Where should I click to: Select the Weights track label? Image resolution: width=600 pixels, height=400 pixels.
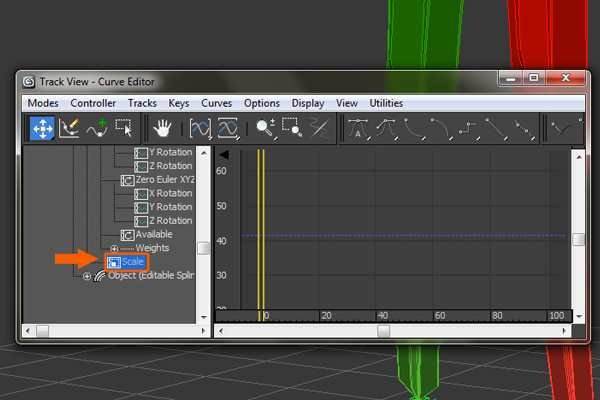click(x=152, y=248)
